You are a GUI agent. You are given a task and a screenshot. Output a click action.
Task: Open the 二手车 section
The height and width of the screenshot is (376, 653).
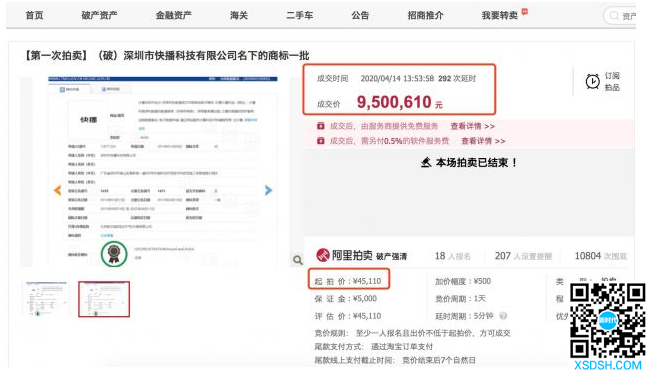[299, 15]
